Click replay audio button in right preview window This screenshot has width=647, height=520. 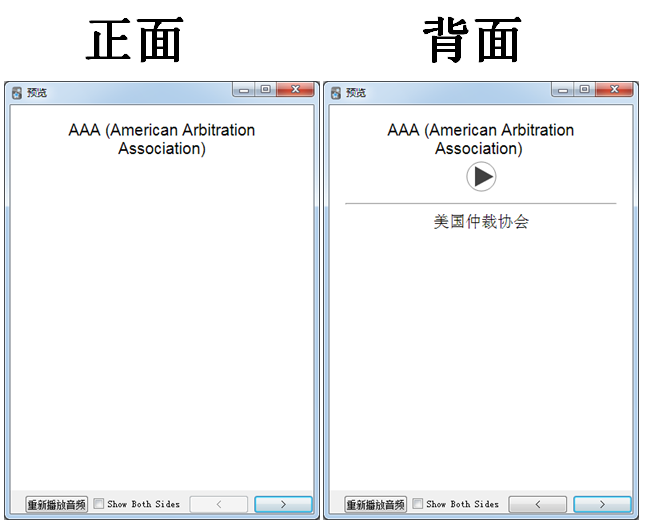coord(375,504)
